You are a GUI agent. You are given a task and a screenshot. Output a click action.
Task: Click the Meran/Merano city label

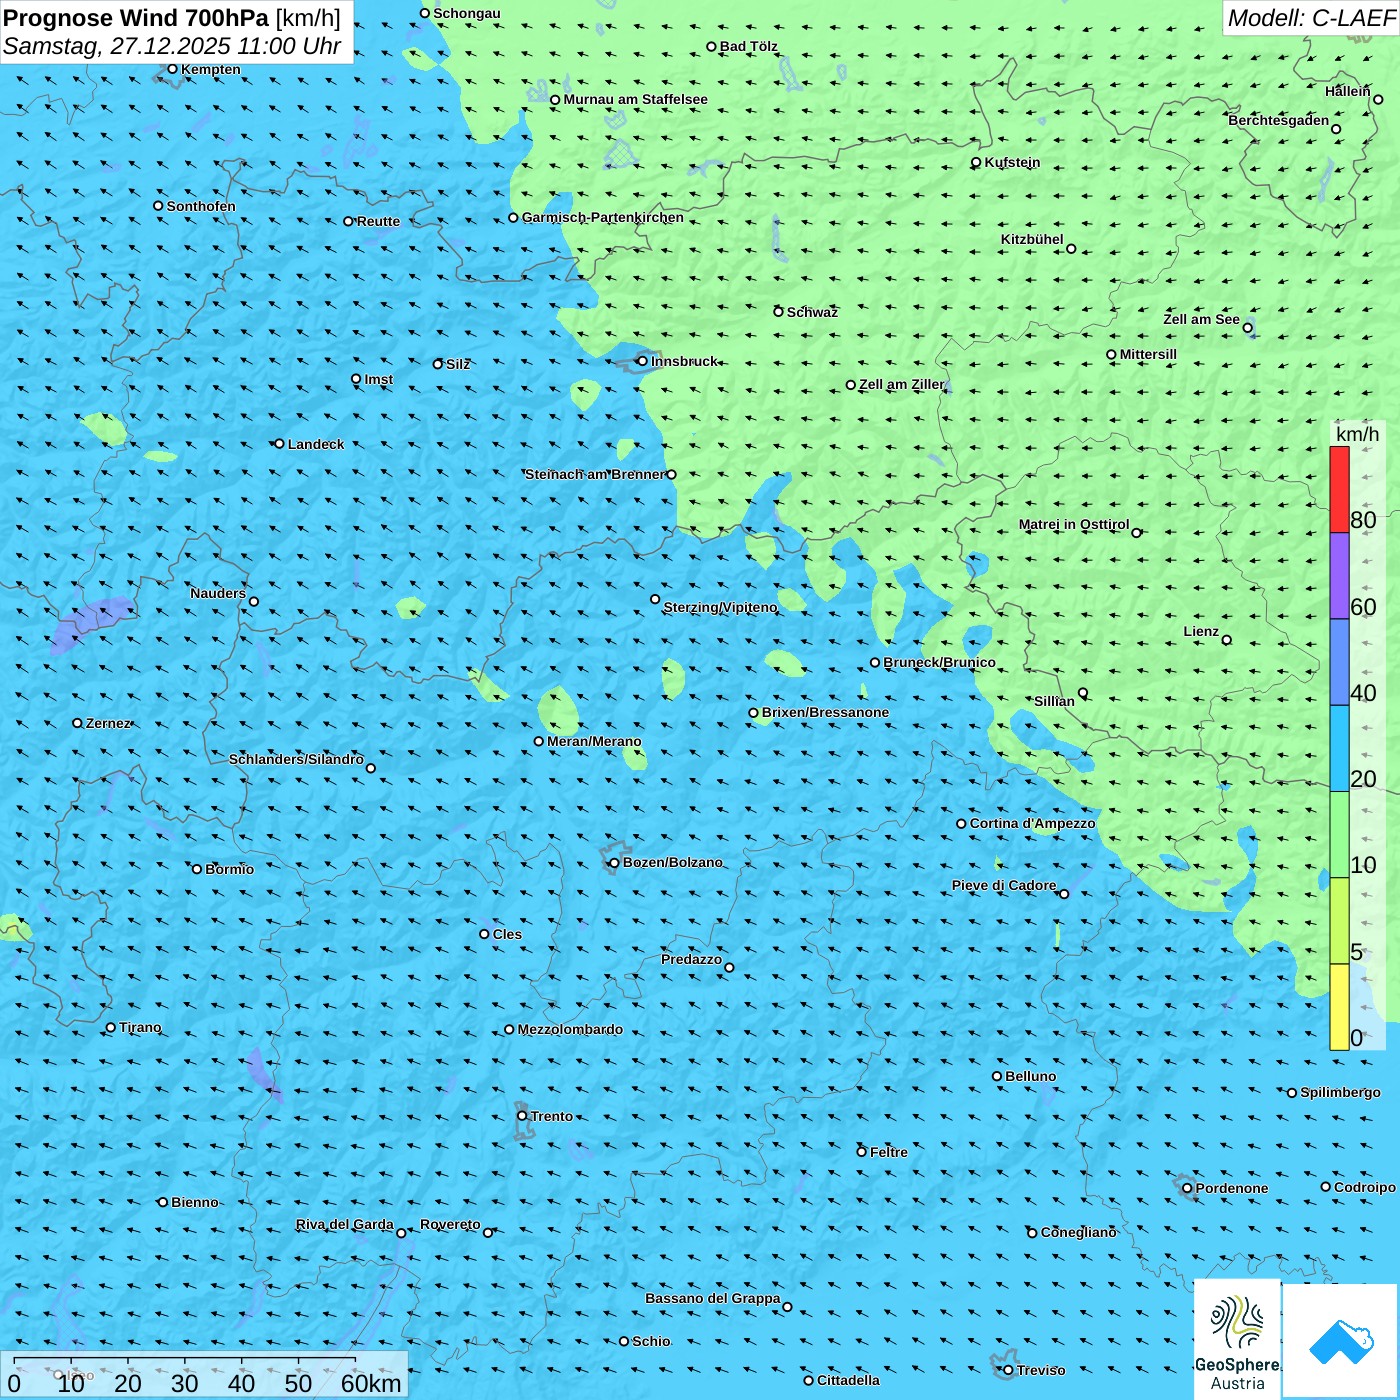[x=594, y=741]
